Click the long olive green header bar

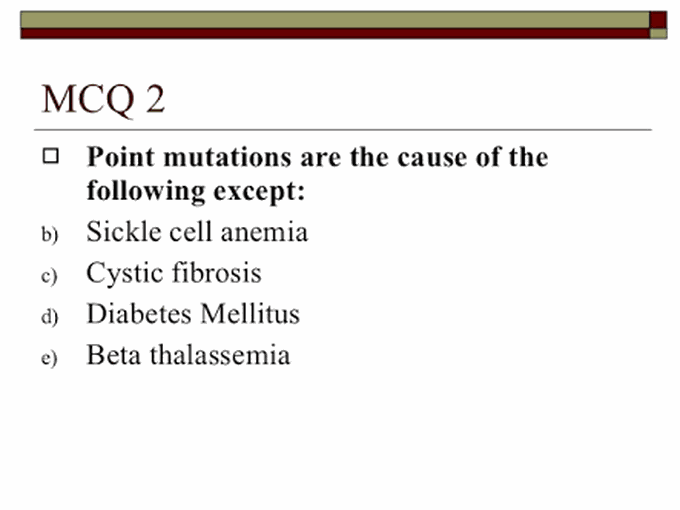click(335, 20)
